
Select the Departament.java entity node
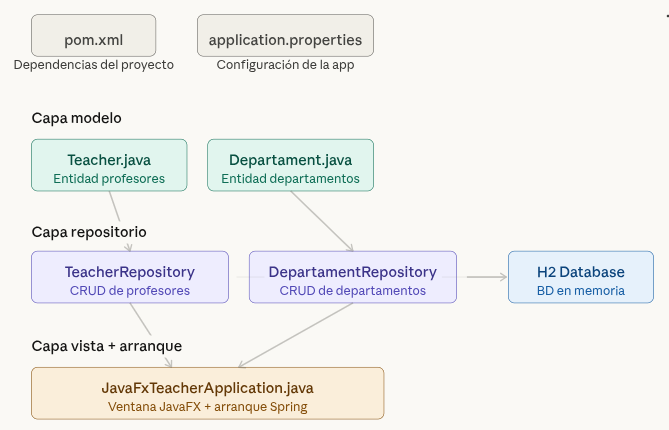(x=290, y=165)
